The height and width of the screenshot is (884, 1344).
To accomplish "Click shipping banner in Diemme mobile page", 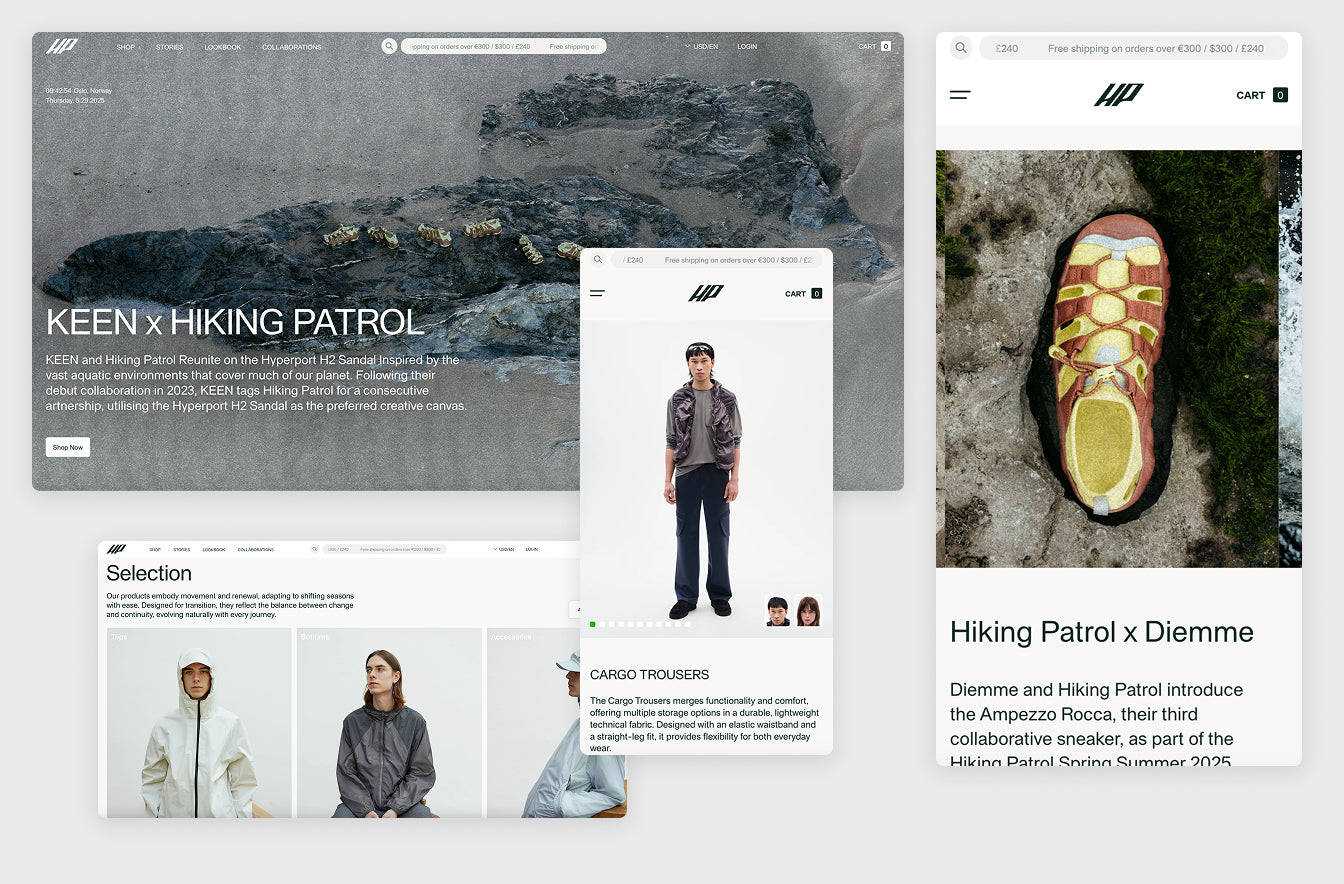I will (x=1134, y=48).
